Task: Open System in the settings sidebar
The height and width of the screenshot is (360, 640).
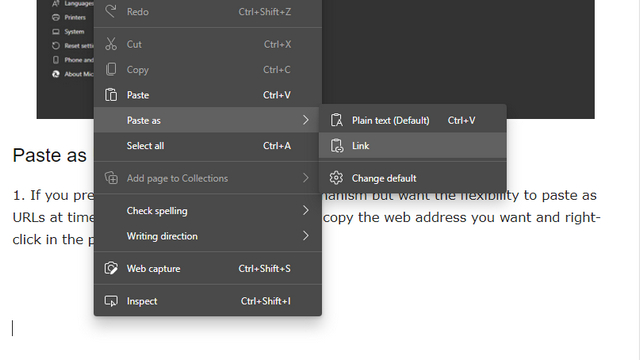Action: click(68, 31)
